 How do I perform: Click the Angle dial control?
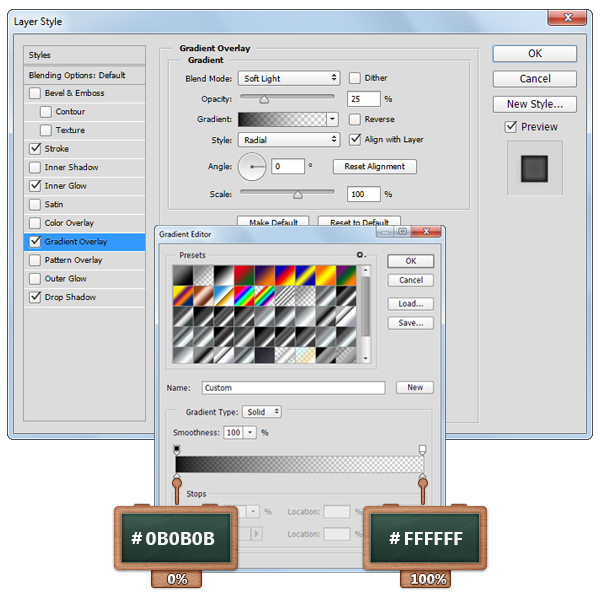(x=252, y=167)
